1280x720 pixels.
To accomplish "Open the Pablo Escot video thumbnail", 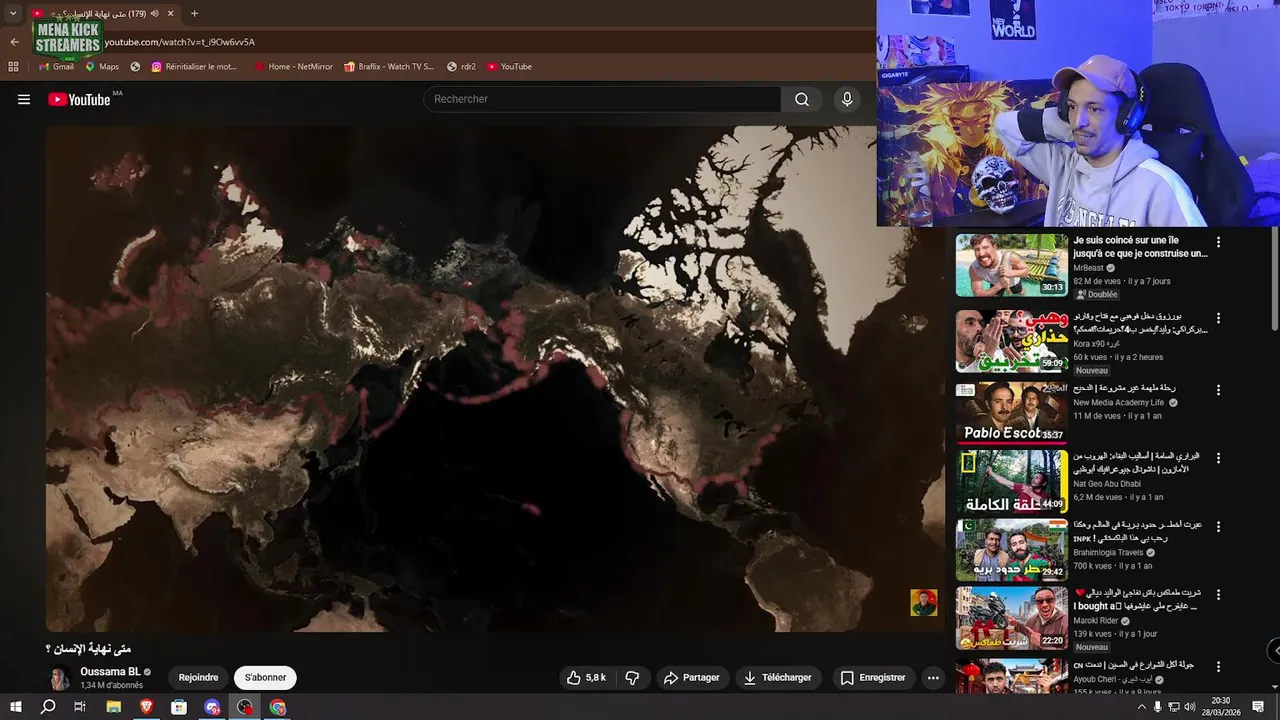I will coord(1011,412).
